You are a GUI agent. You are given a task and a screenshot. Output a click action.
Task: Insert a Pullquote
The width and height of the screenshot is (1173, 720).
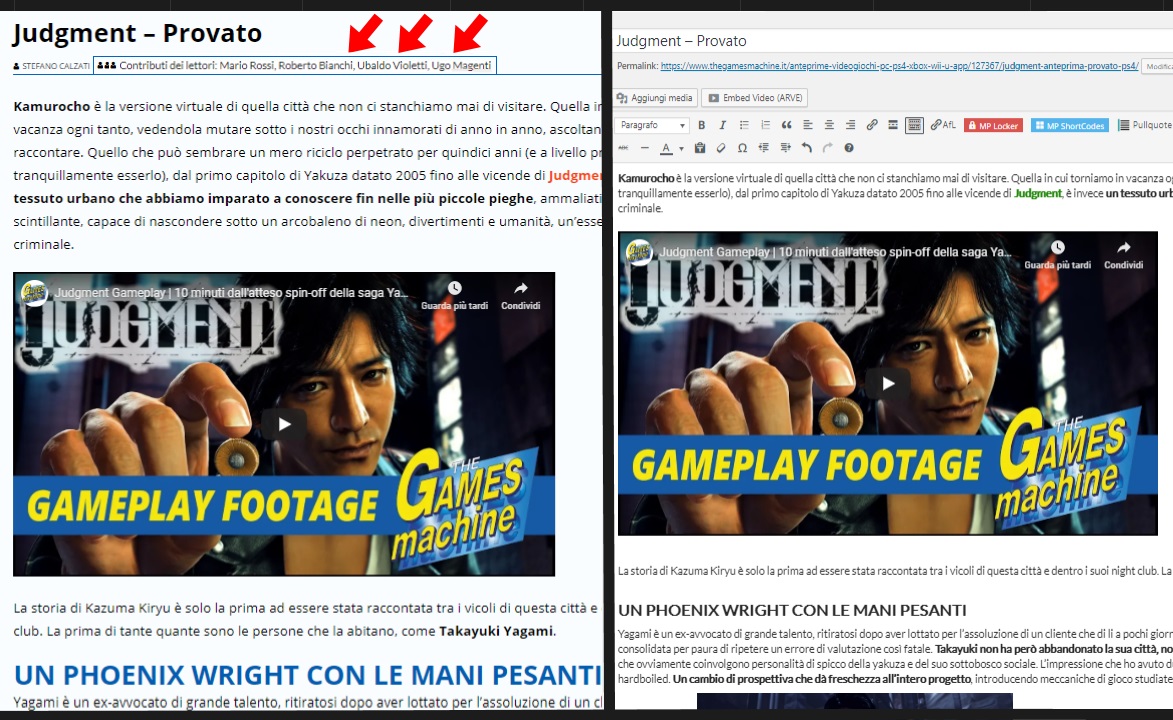tap(1145, 125)
